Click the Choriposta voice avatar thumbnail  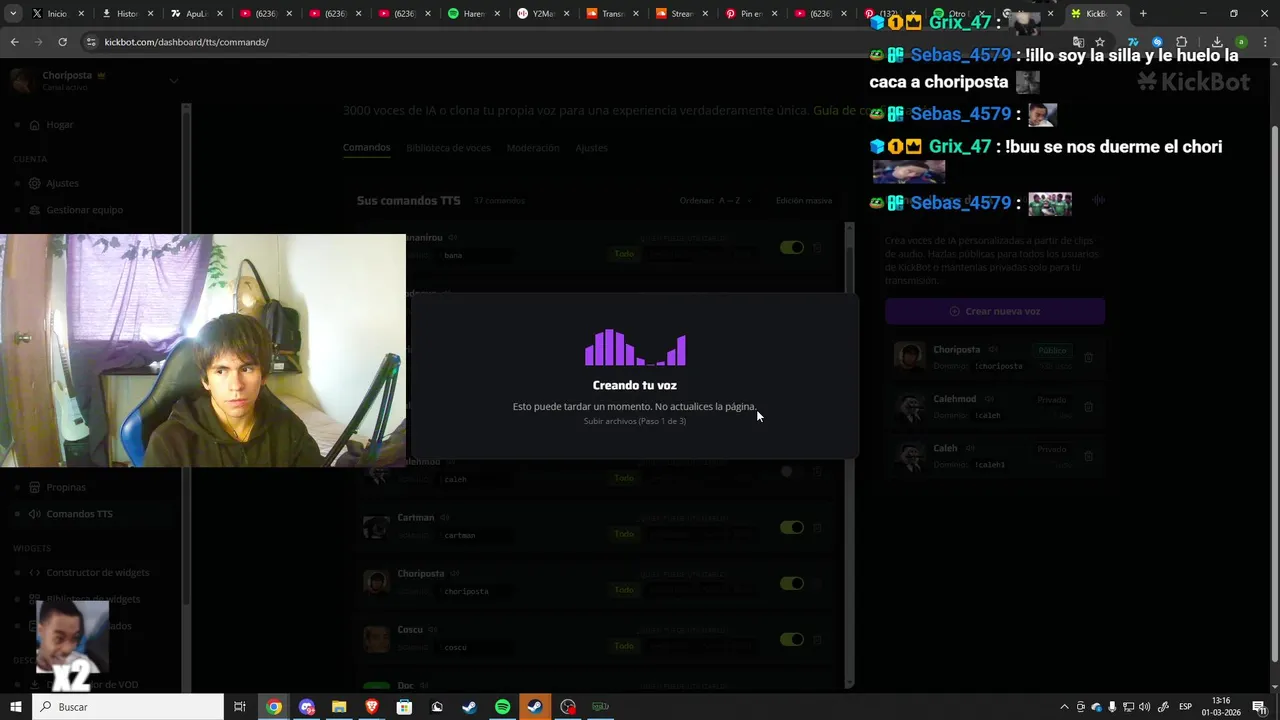(909, 357)
